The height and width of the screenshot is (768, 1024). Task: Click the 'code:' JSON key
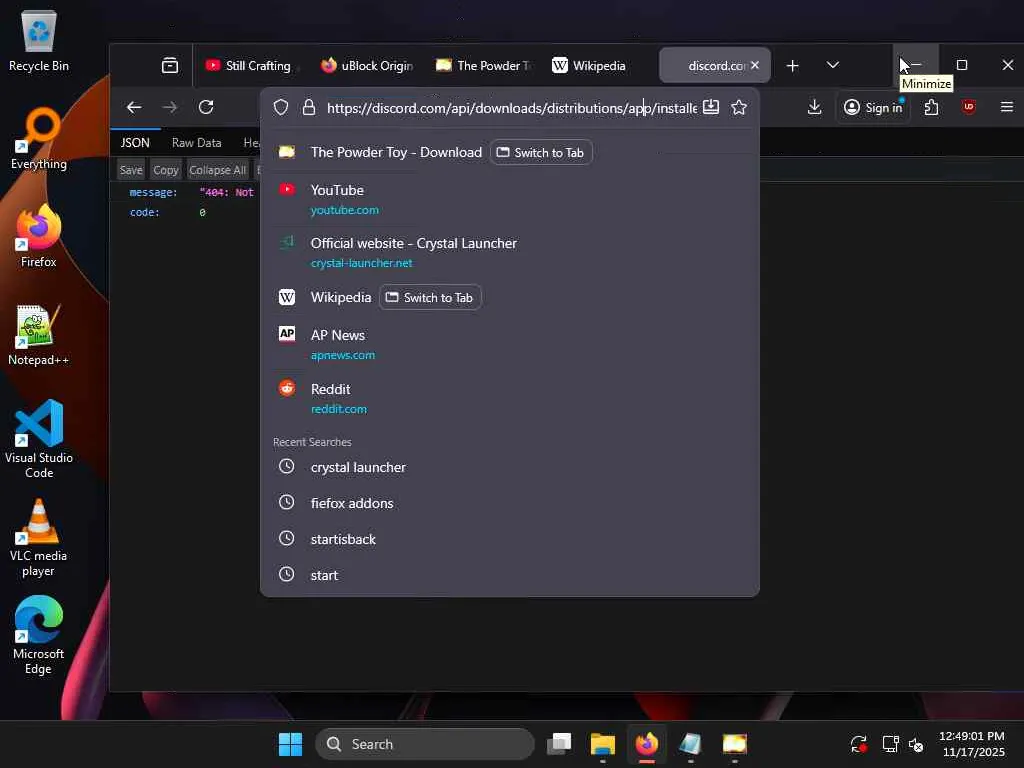tap(144, 212)
